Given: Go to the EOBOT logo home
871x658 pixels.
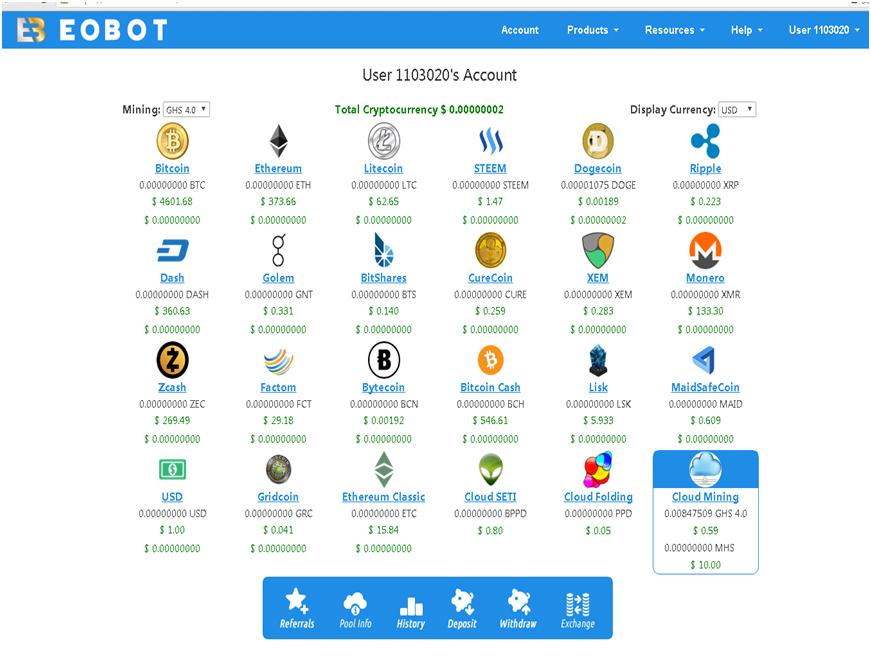Looking at the screenshot, I should click(x=92, y=30).
